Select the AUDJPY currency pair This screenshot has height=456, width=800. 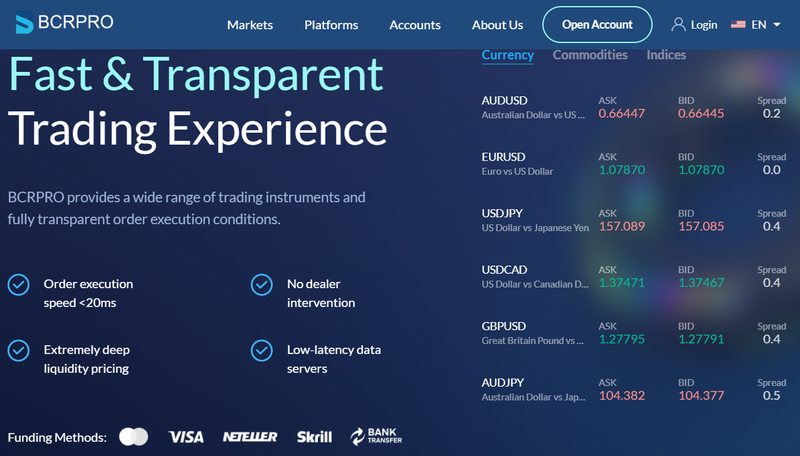click(503, 383)
